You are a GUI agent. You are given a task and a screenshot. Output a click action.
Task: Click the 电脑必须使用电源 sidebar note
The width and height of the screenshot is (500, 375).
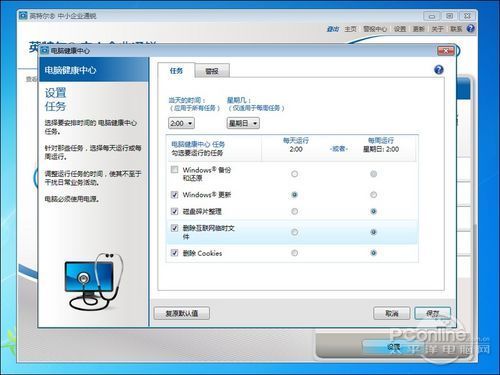(72, 199)
